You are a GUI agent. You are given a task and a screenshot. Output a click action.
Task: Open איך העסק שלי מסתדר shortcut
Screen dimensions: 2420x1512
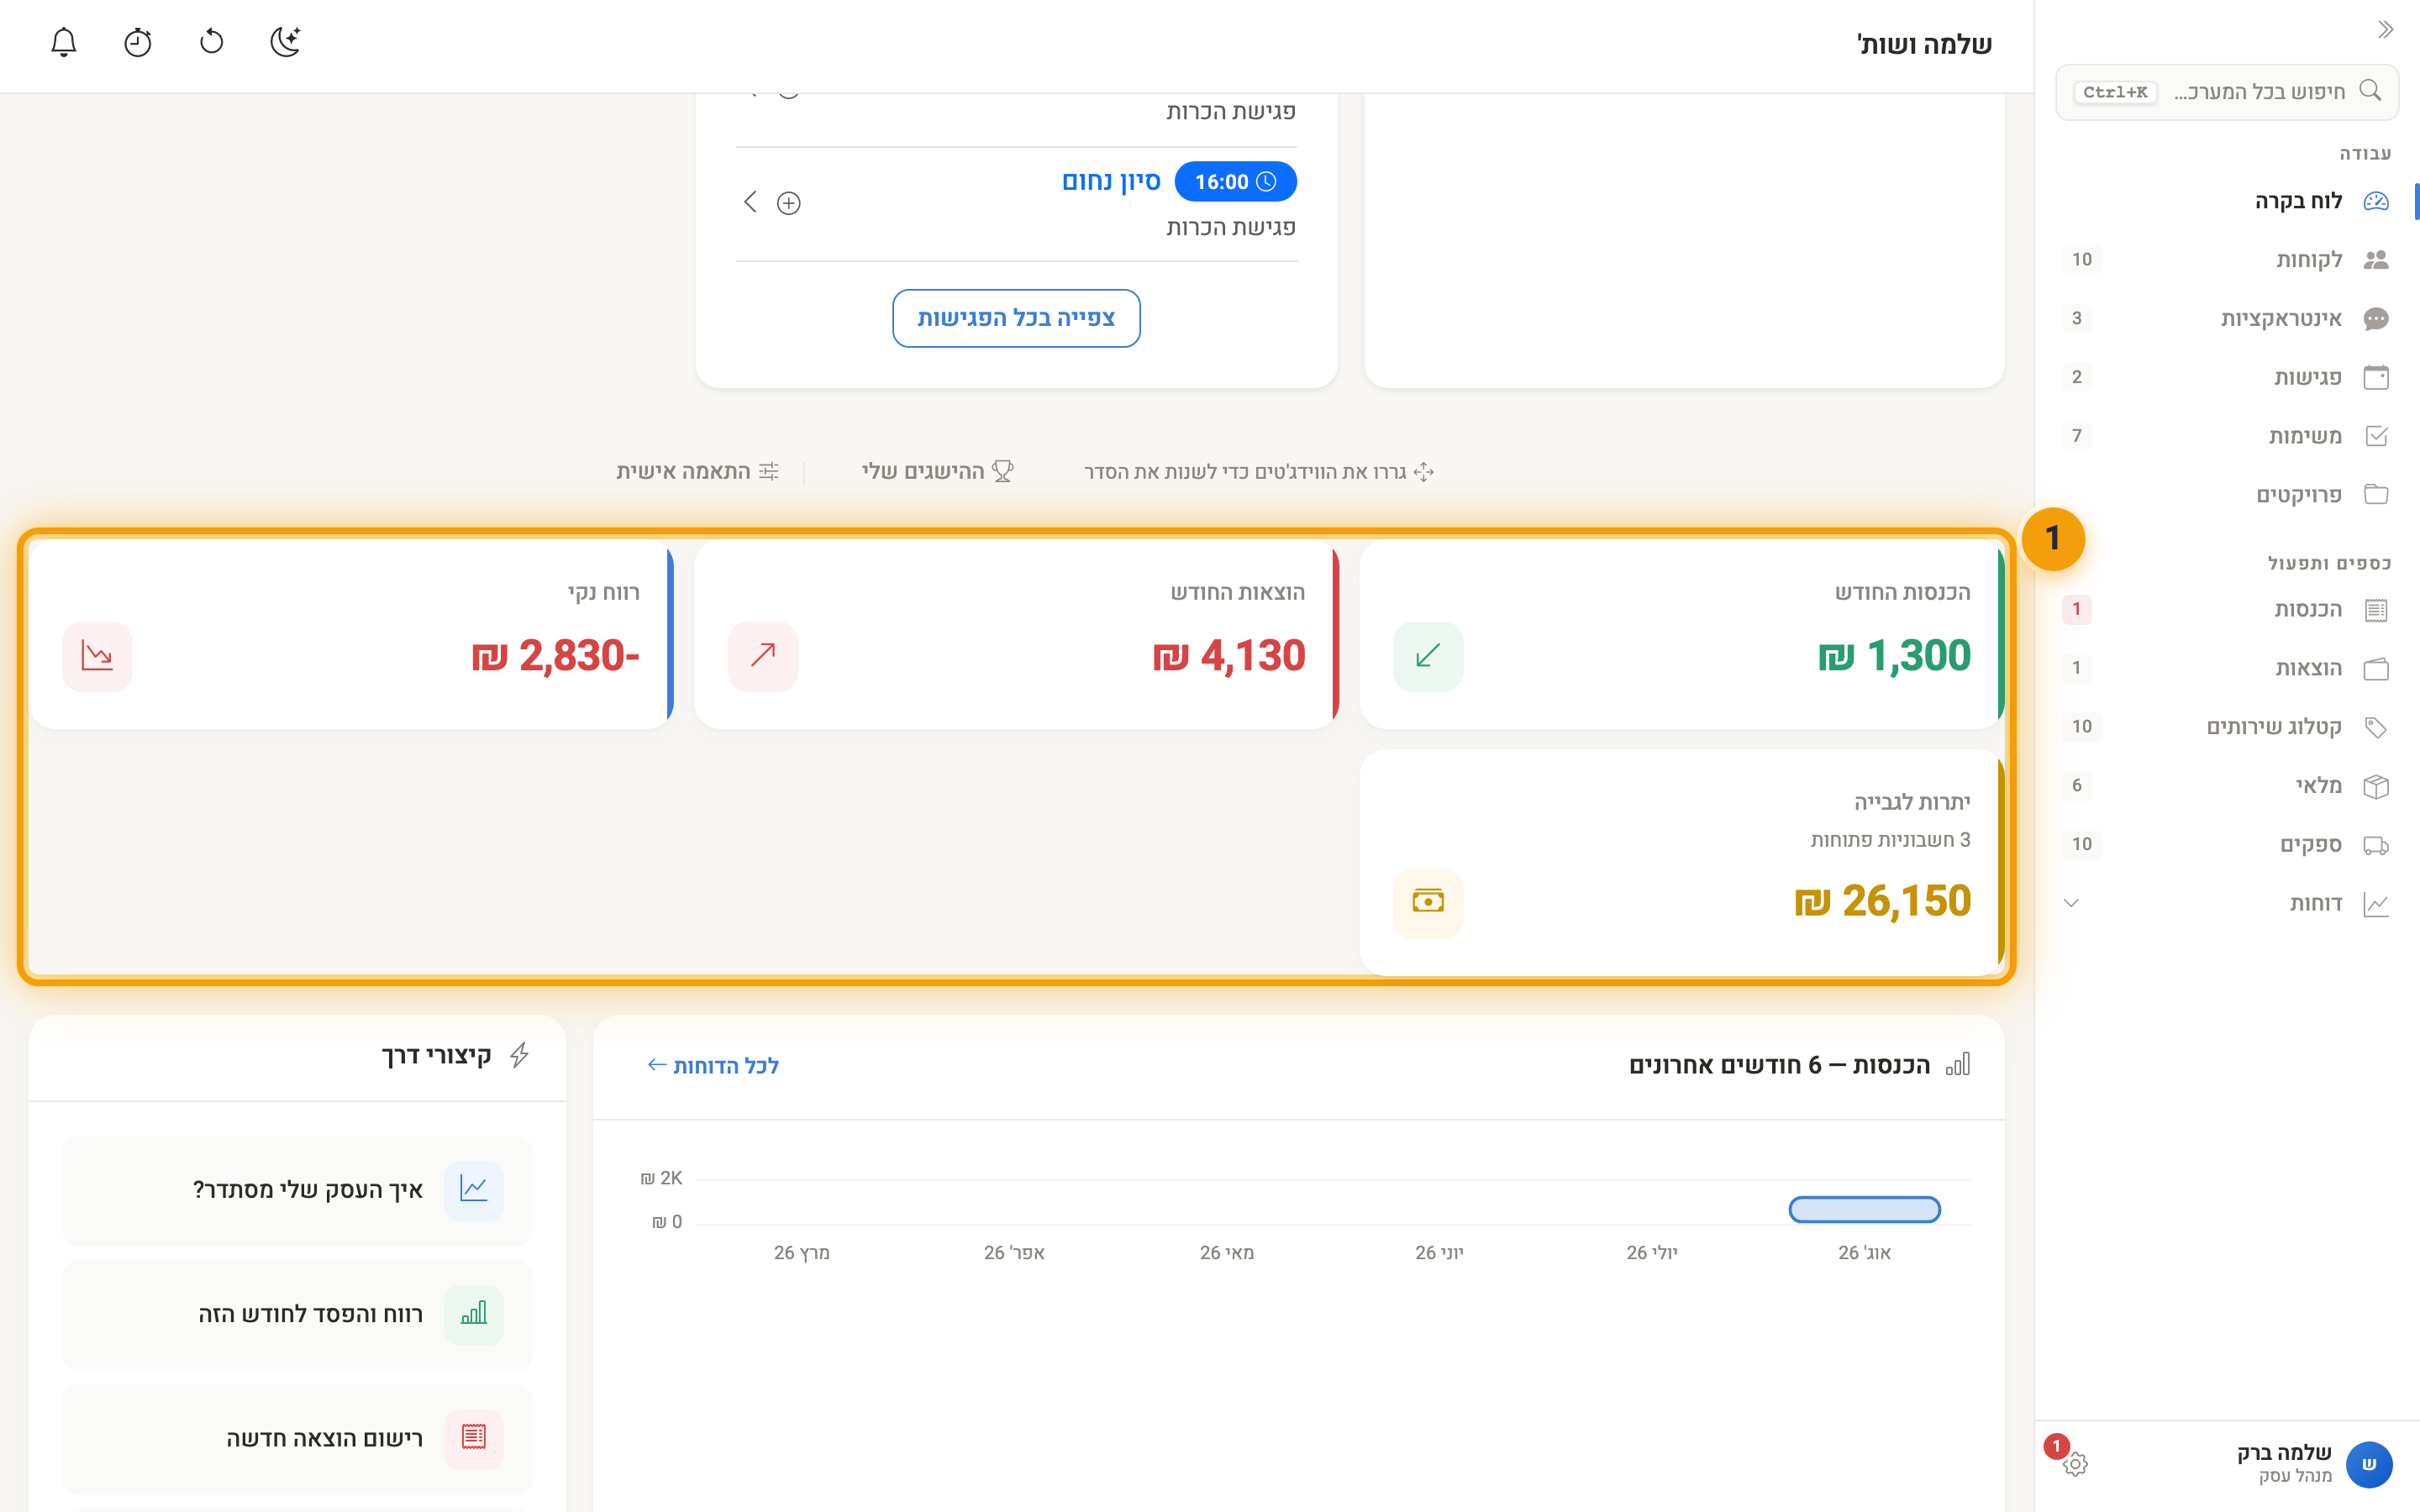point(297,1190)
